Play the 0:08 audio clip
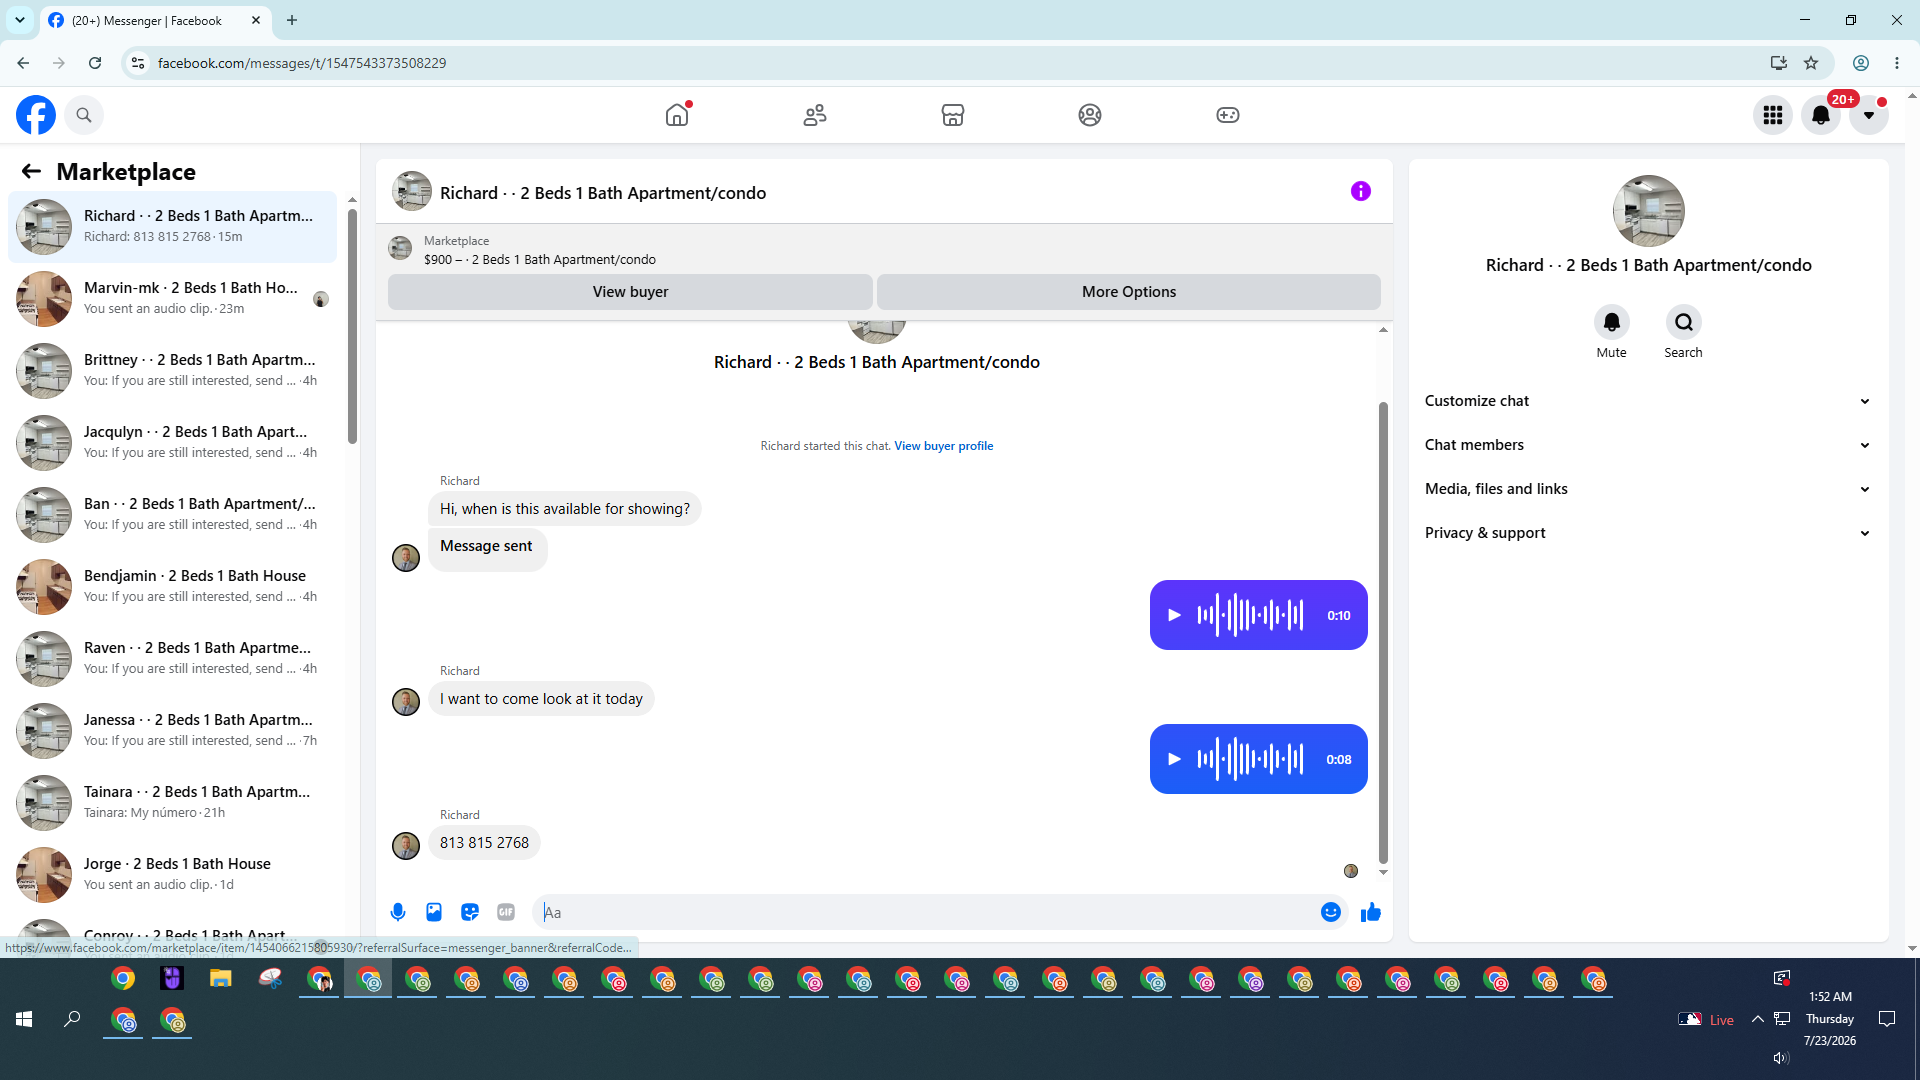 (x=1175, y=759)
